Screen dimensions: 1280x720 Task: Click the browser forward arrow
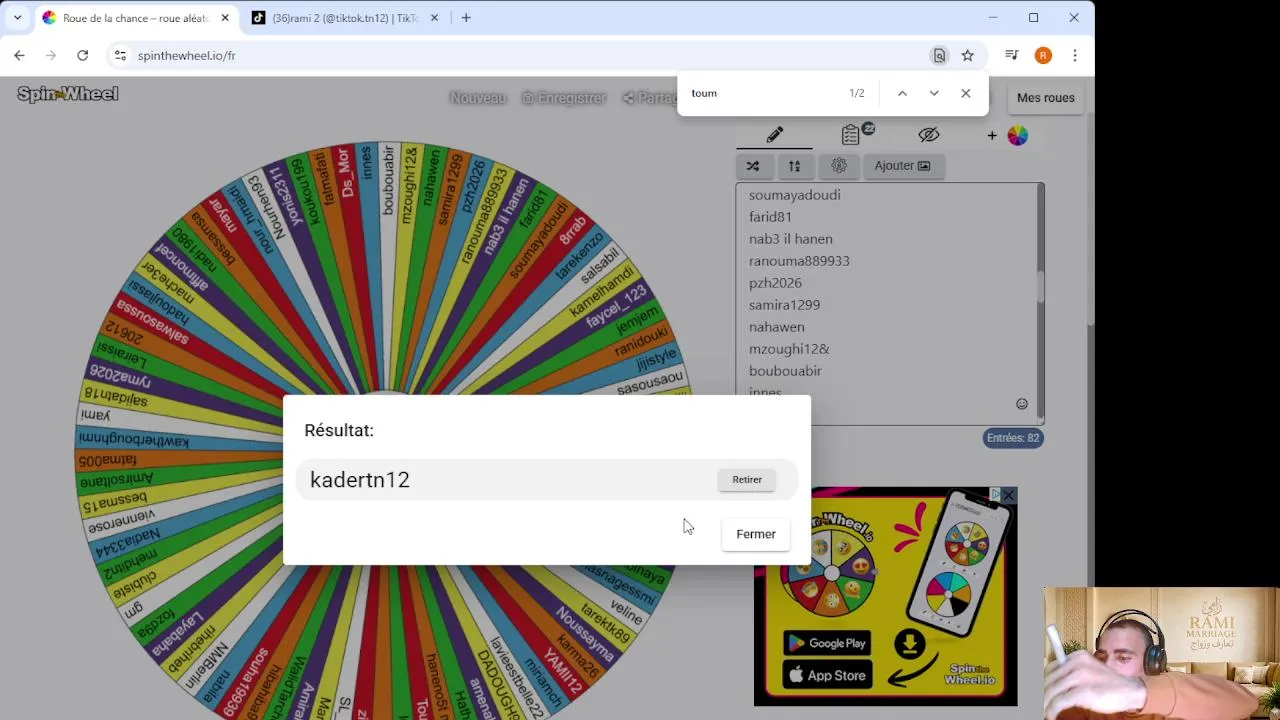[51, 56]
